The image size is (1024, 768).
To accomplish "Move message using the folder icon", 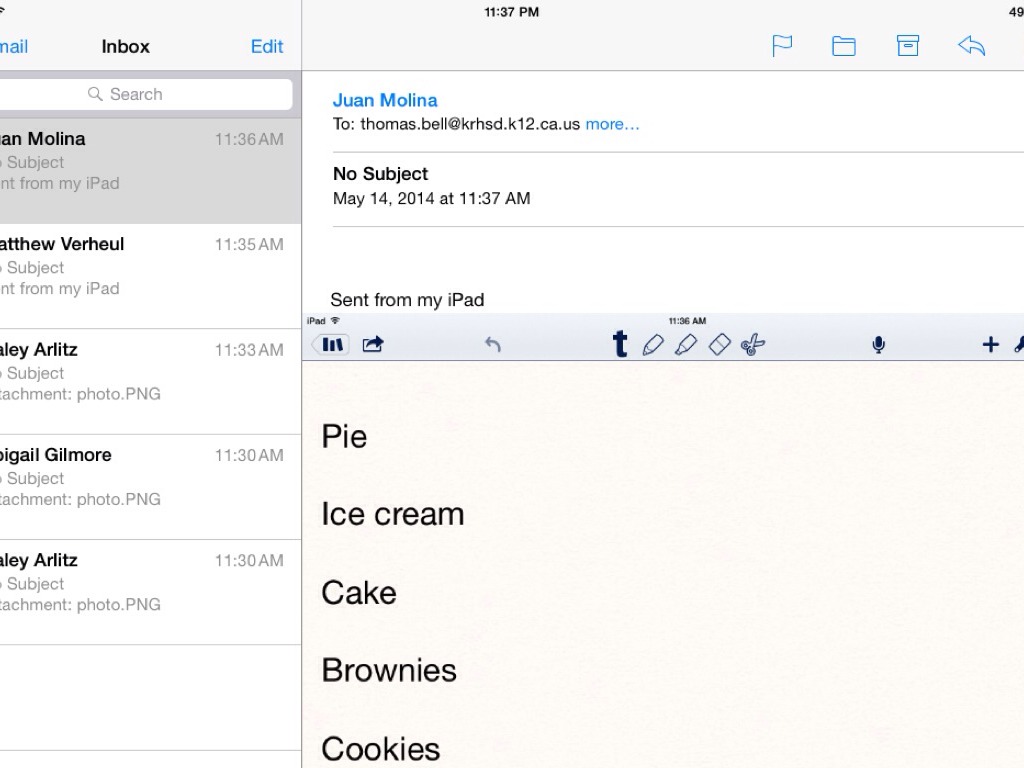I will point(844,46).
